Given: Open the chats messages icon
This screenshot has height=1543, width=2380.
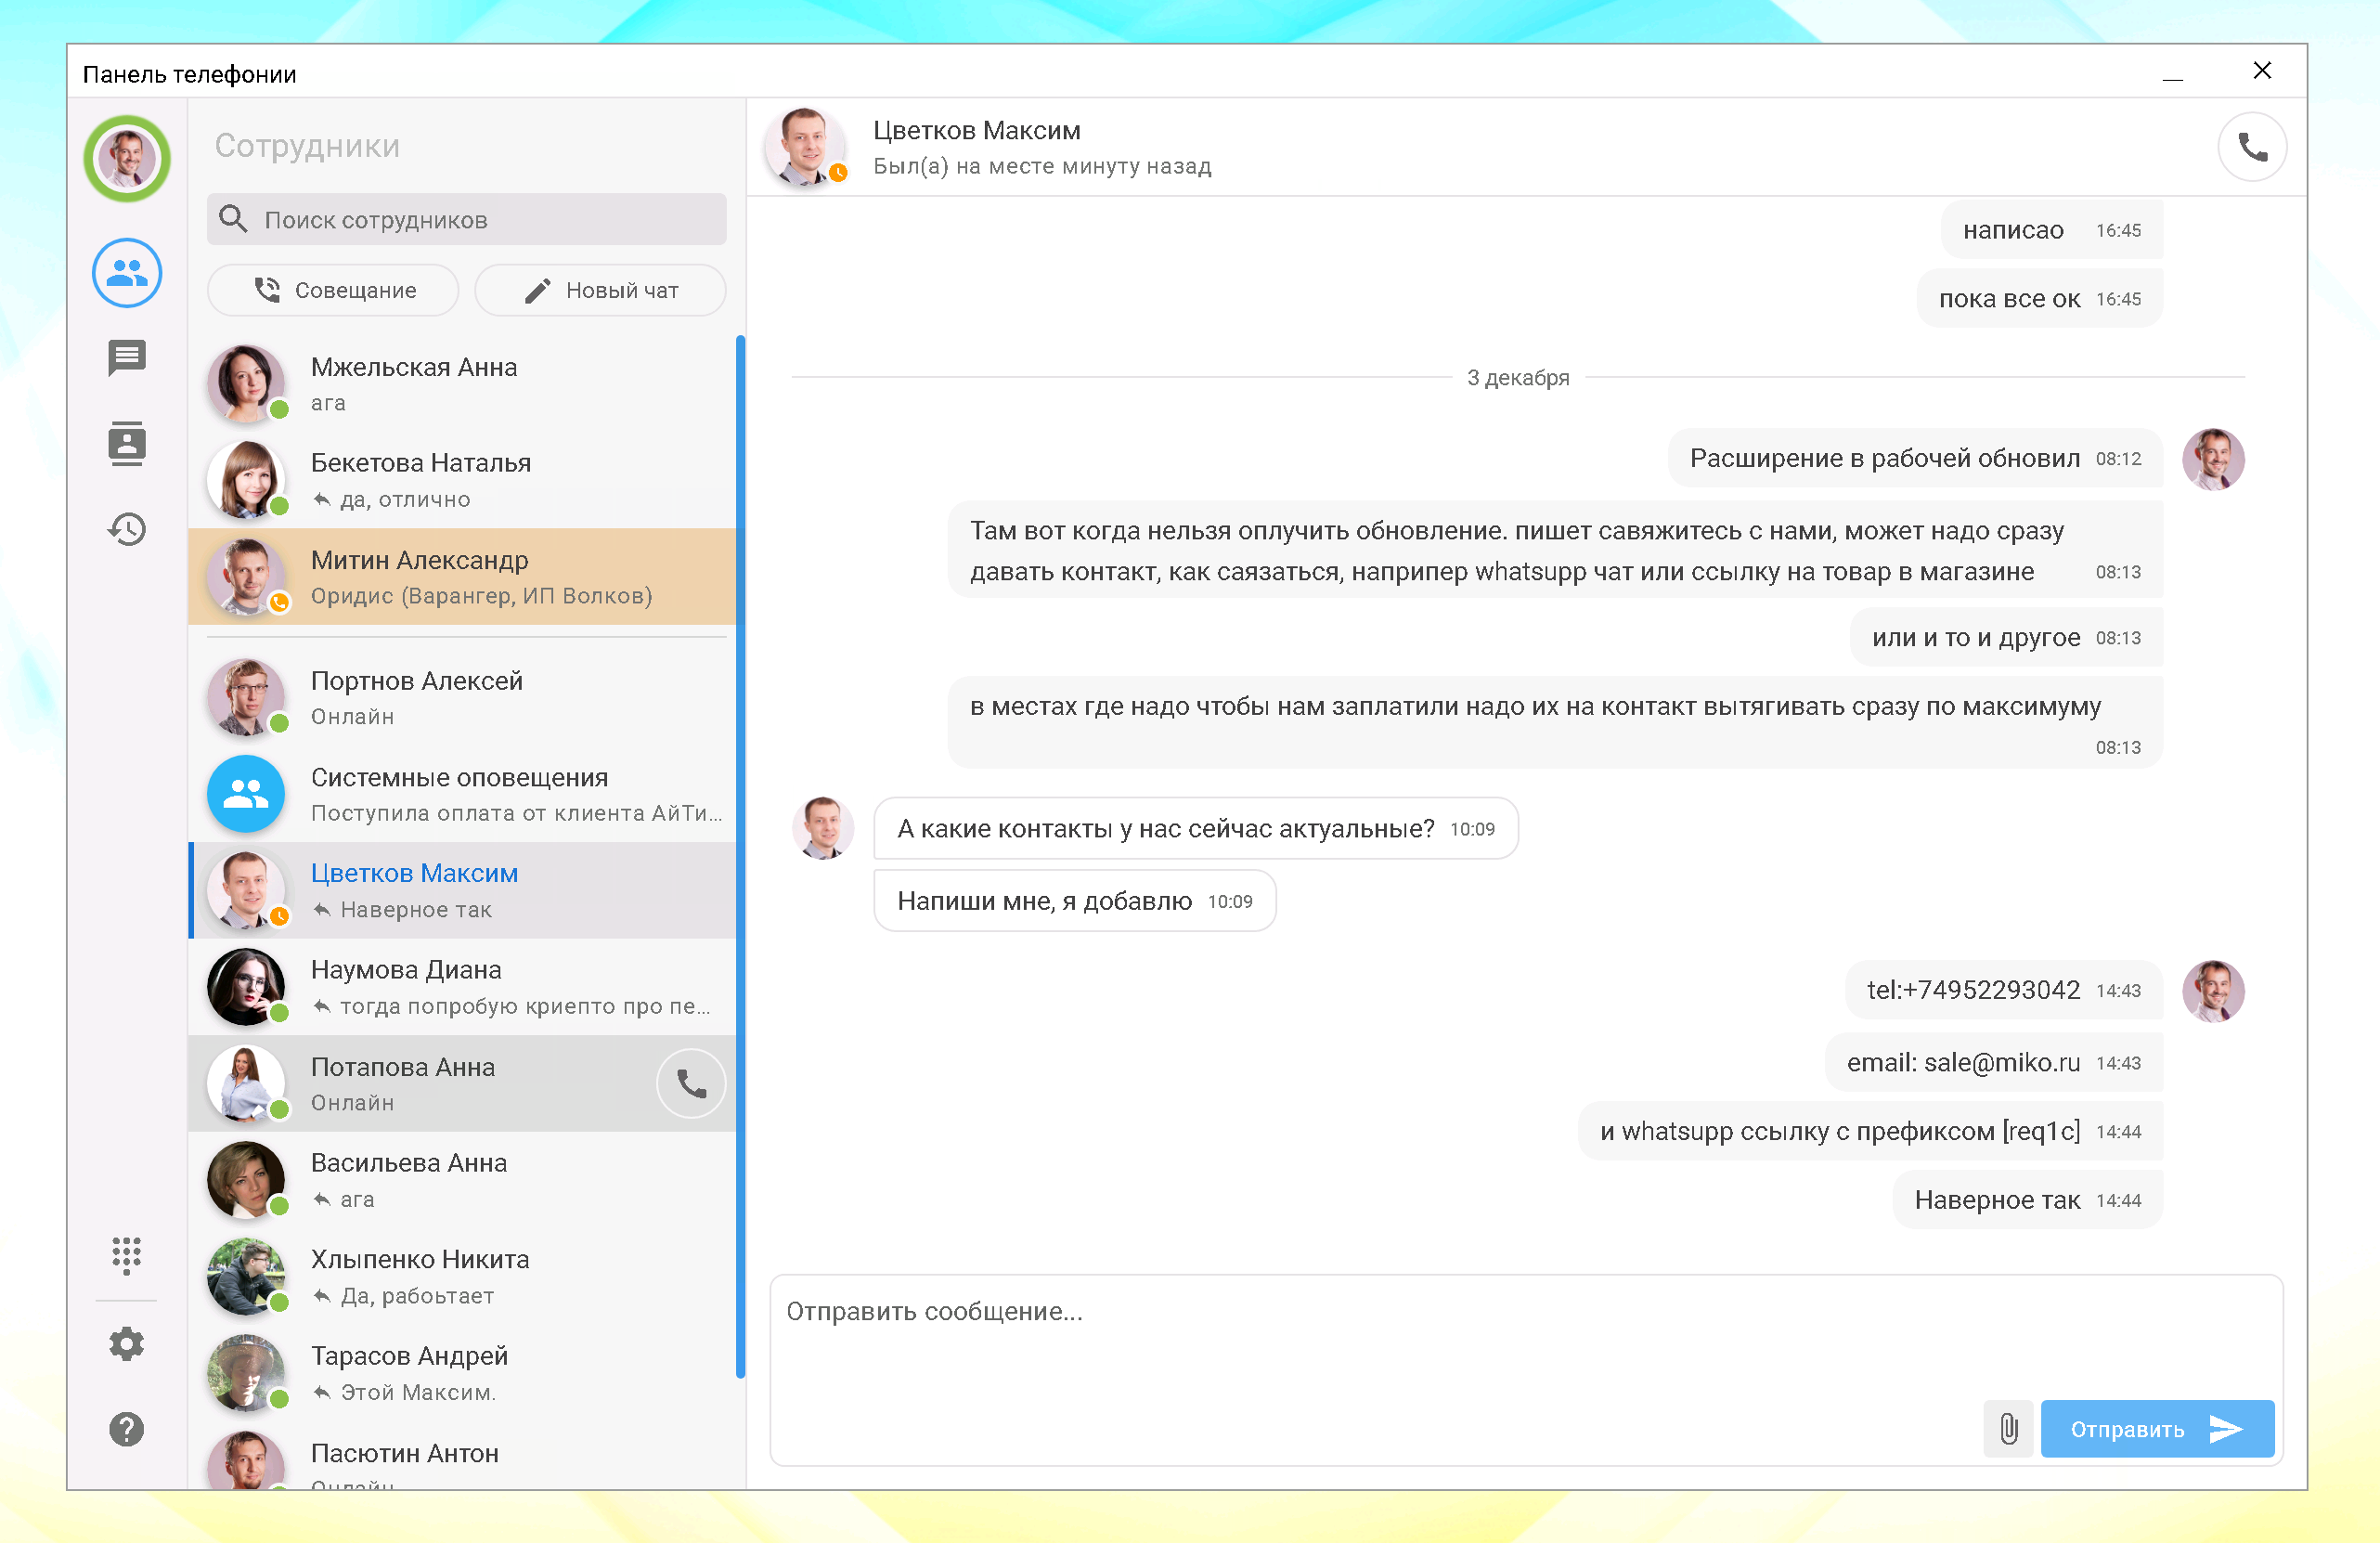Looking at the screenshot, I should (127, 357).
